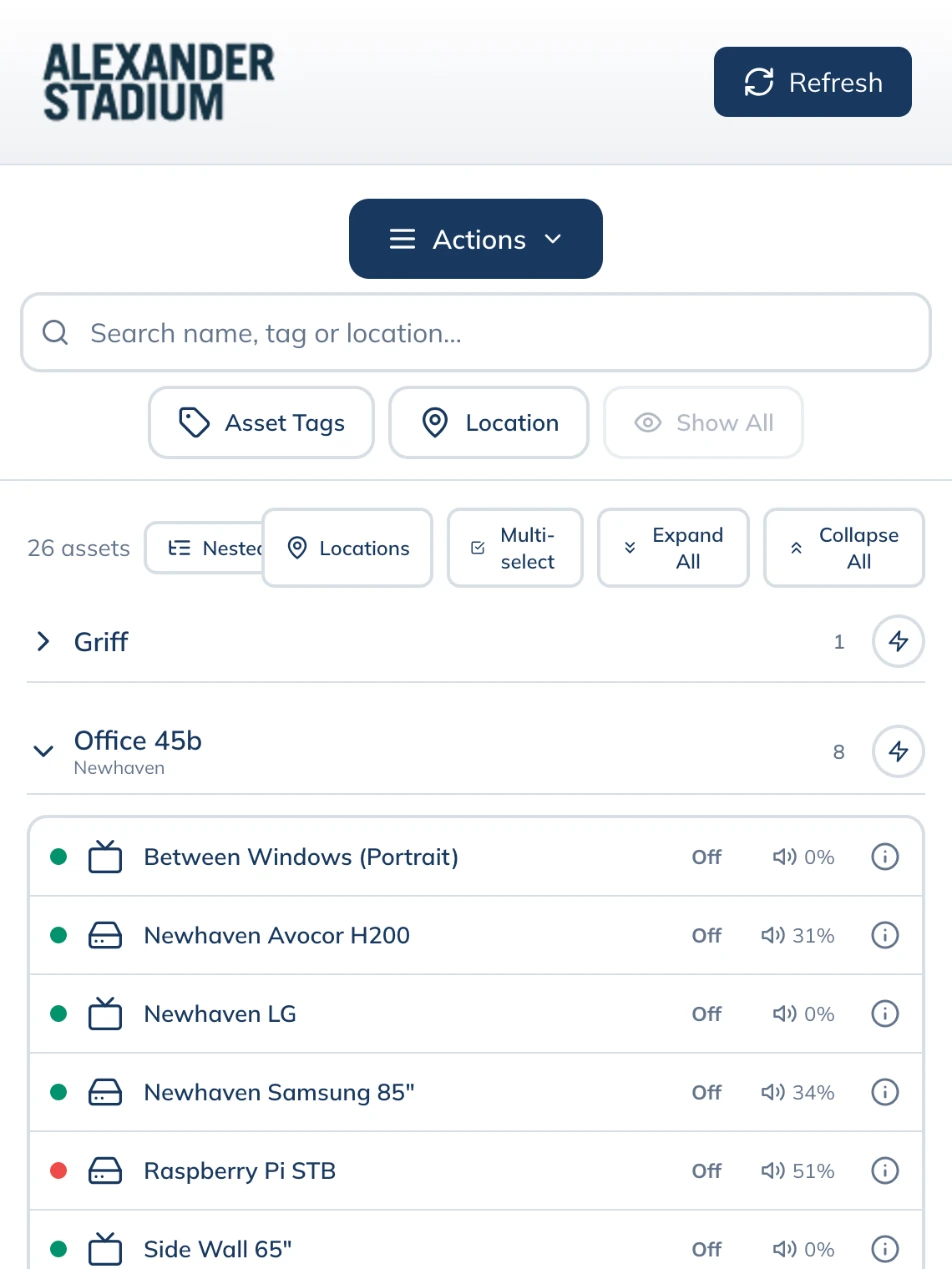The width and height of the screenshot is (952, 1269).
Task: Click the set-top box icon beside Raspberry Pi STB
Action: (x=105, y=1170)
